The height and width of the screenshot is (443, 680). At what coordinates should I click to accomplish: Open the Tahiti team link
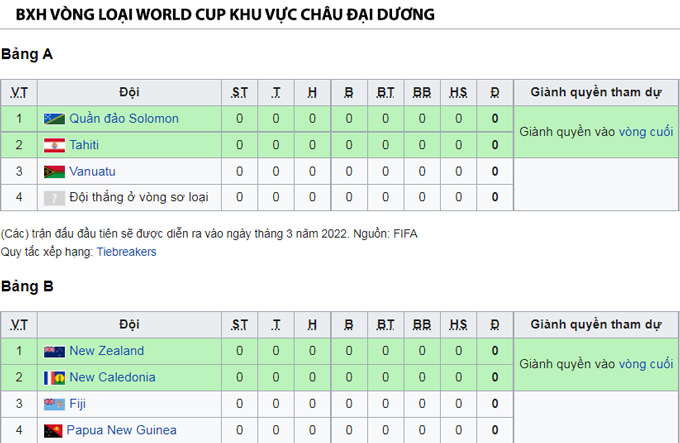click(x=84, y=145)
